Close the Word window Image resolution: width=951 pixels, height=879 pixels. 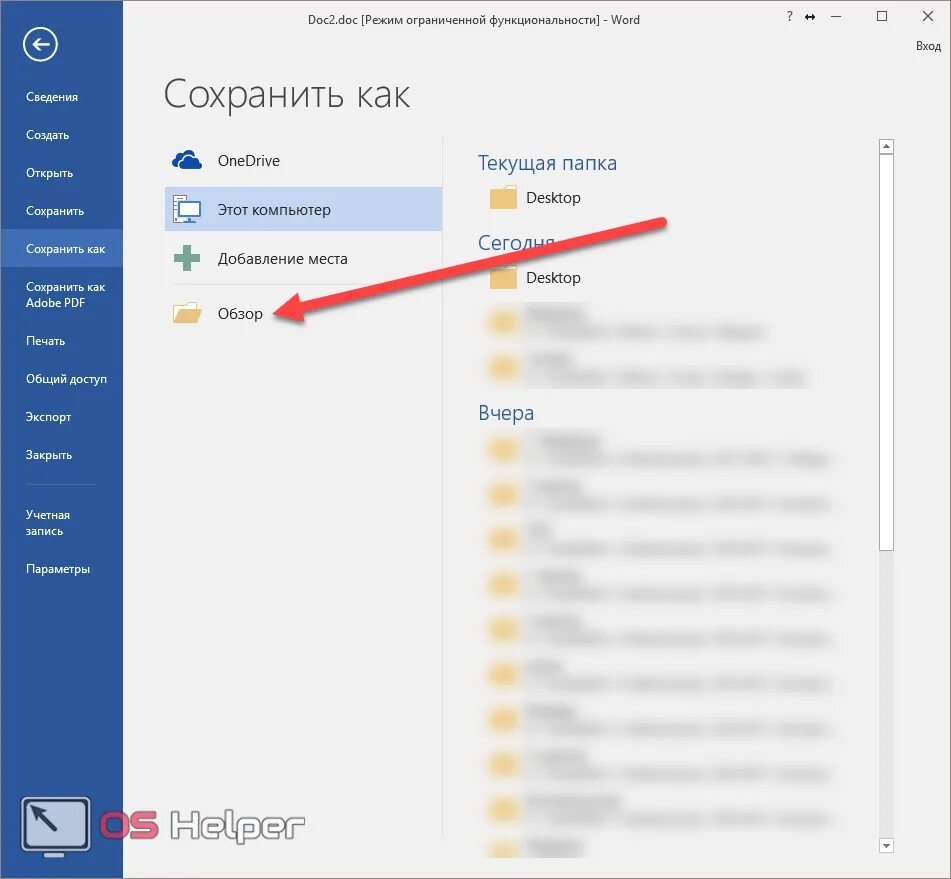click(x=927, y=16)
